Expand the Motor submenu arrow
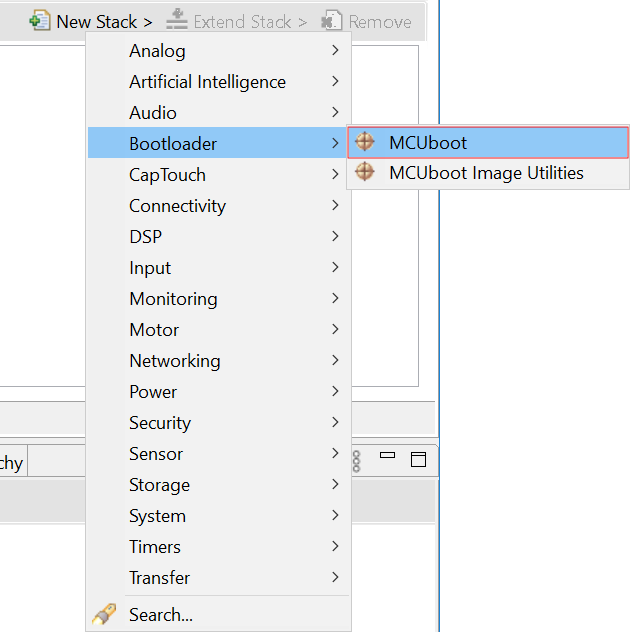Viewport: 631px width, 632px height. click(x=335, y=329)
